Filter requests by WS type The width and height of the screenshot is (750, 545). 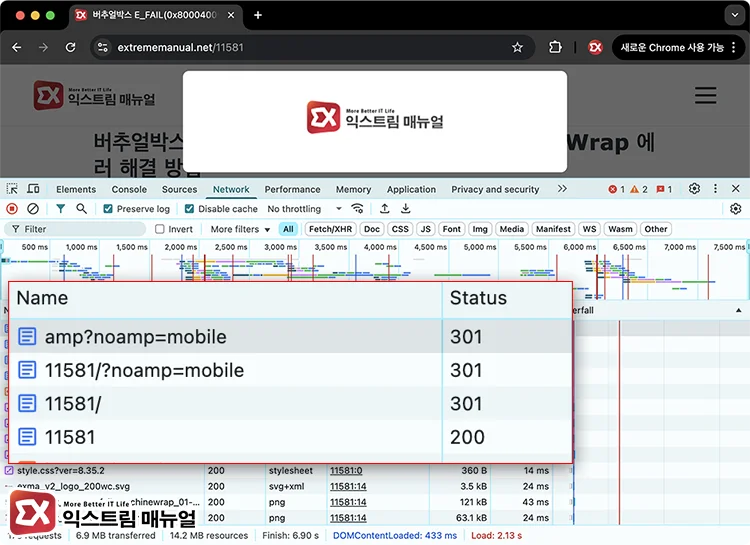(x=589, y=229)
